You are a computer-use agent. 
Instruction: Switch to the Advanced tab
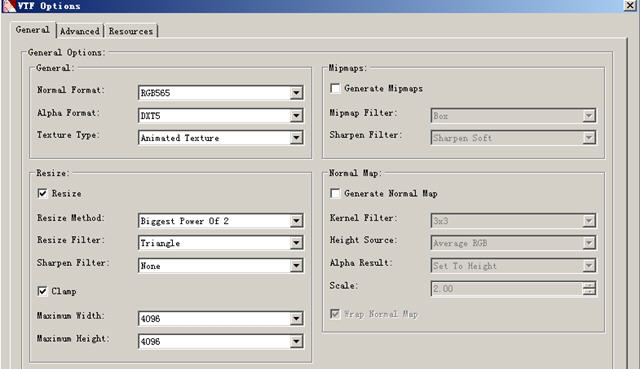[80, 31]
